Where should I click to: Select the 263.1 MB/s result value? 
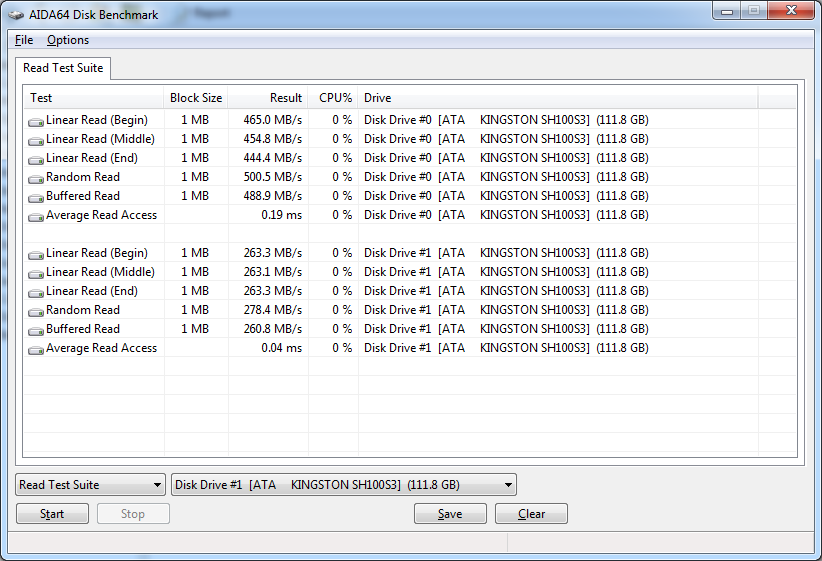pyautogui.click(x=273, y=272)
